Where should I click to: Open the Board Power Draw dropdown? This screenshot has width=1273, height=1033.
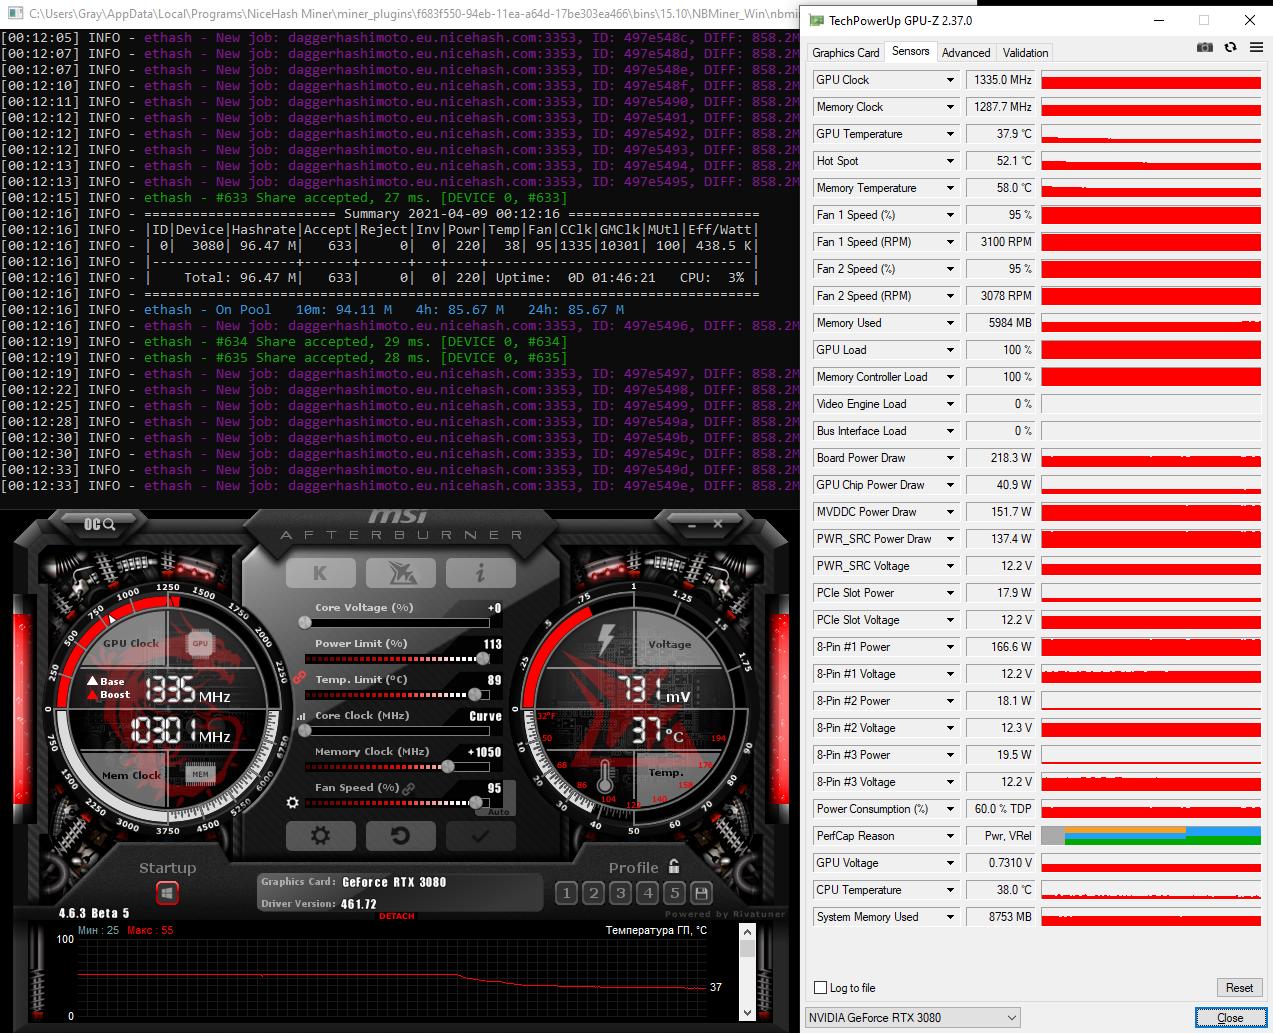[x=950, y=458]
